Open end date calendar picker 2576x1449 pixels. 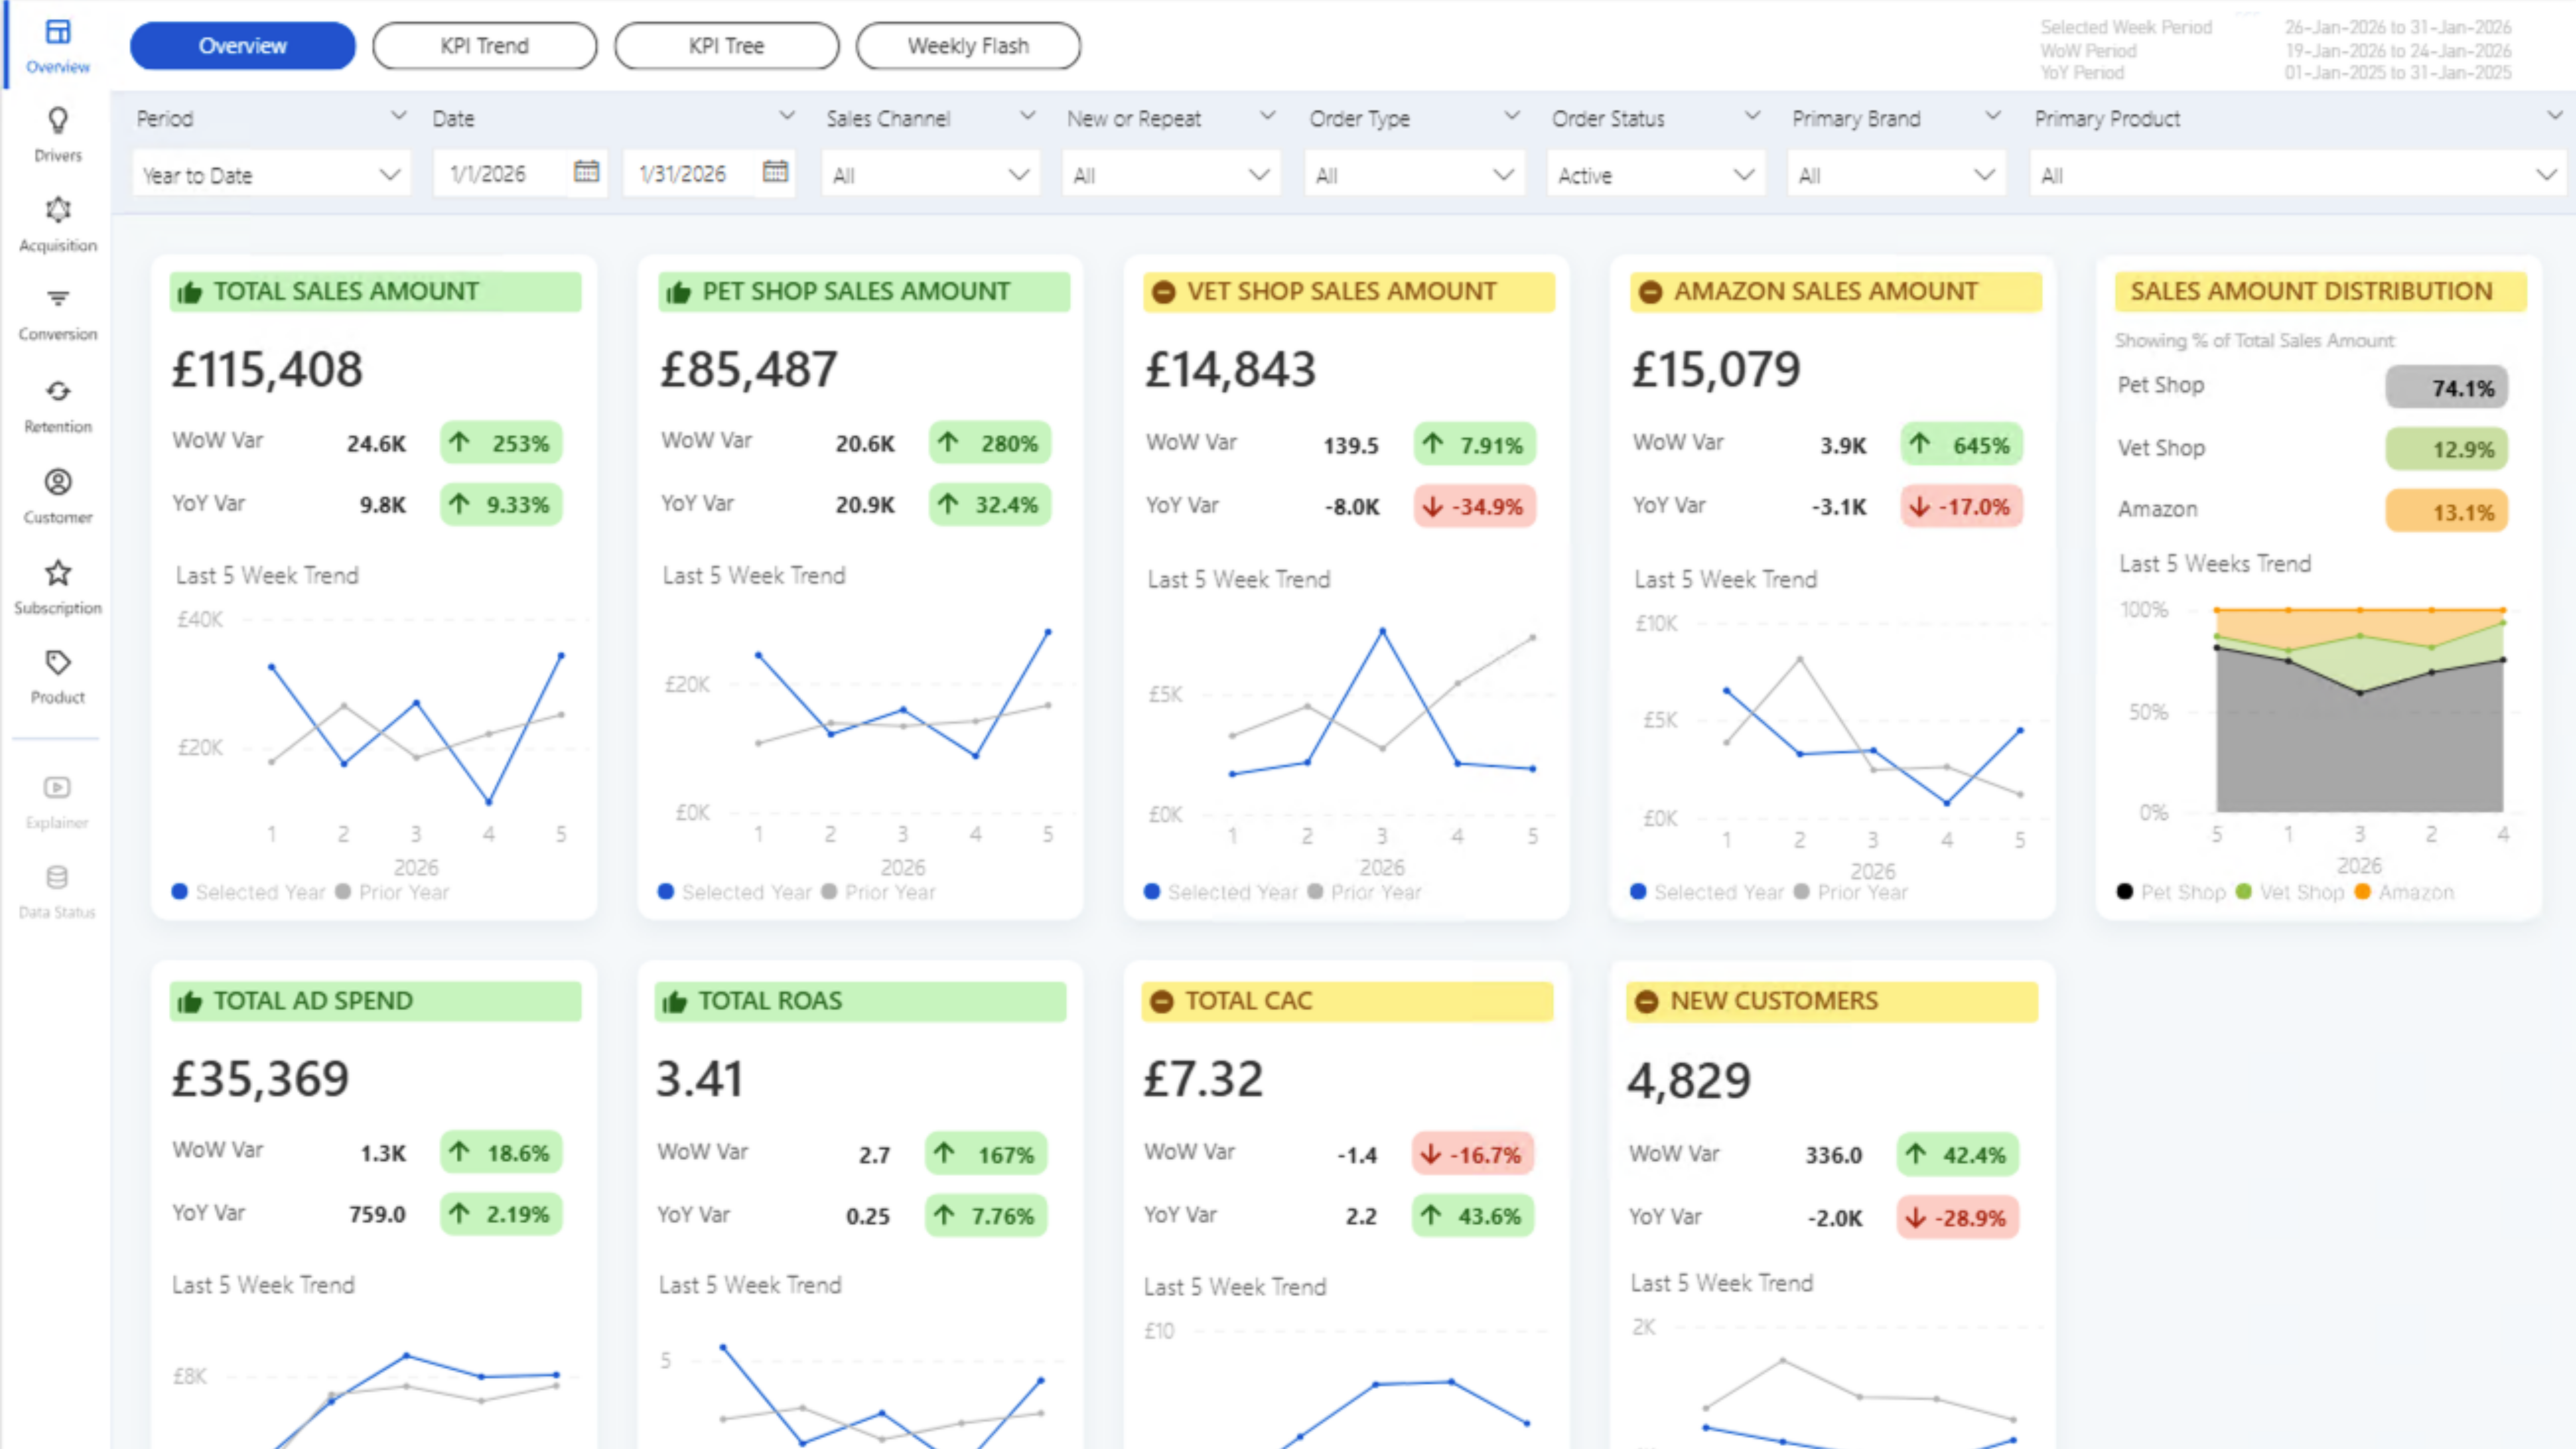point(775,172)
